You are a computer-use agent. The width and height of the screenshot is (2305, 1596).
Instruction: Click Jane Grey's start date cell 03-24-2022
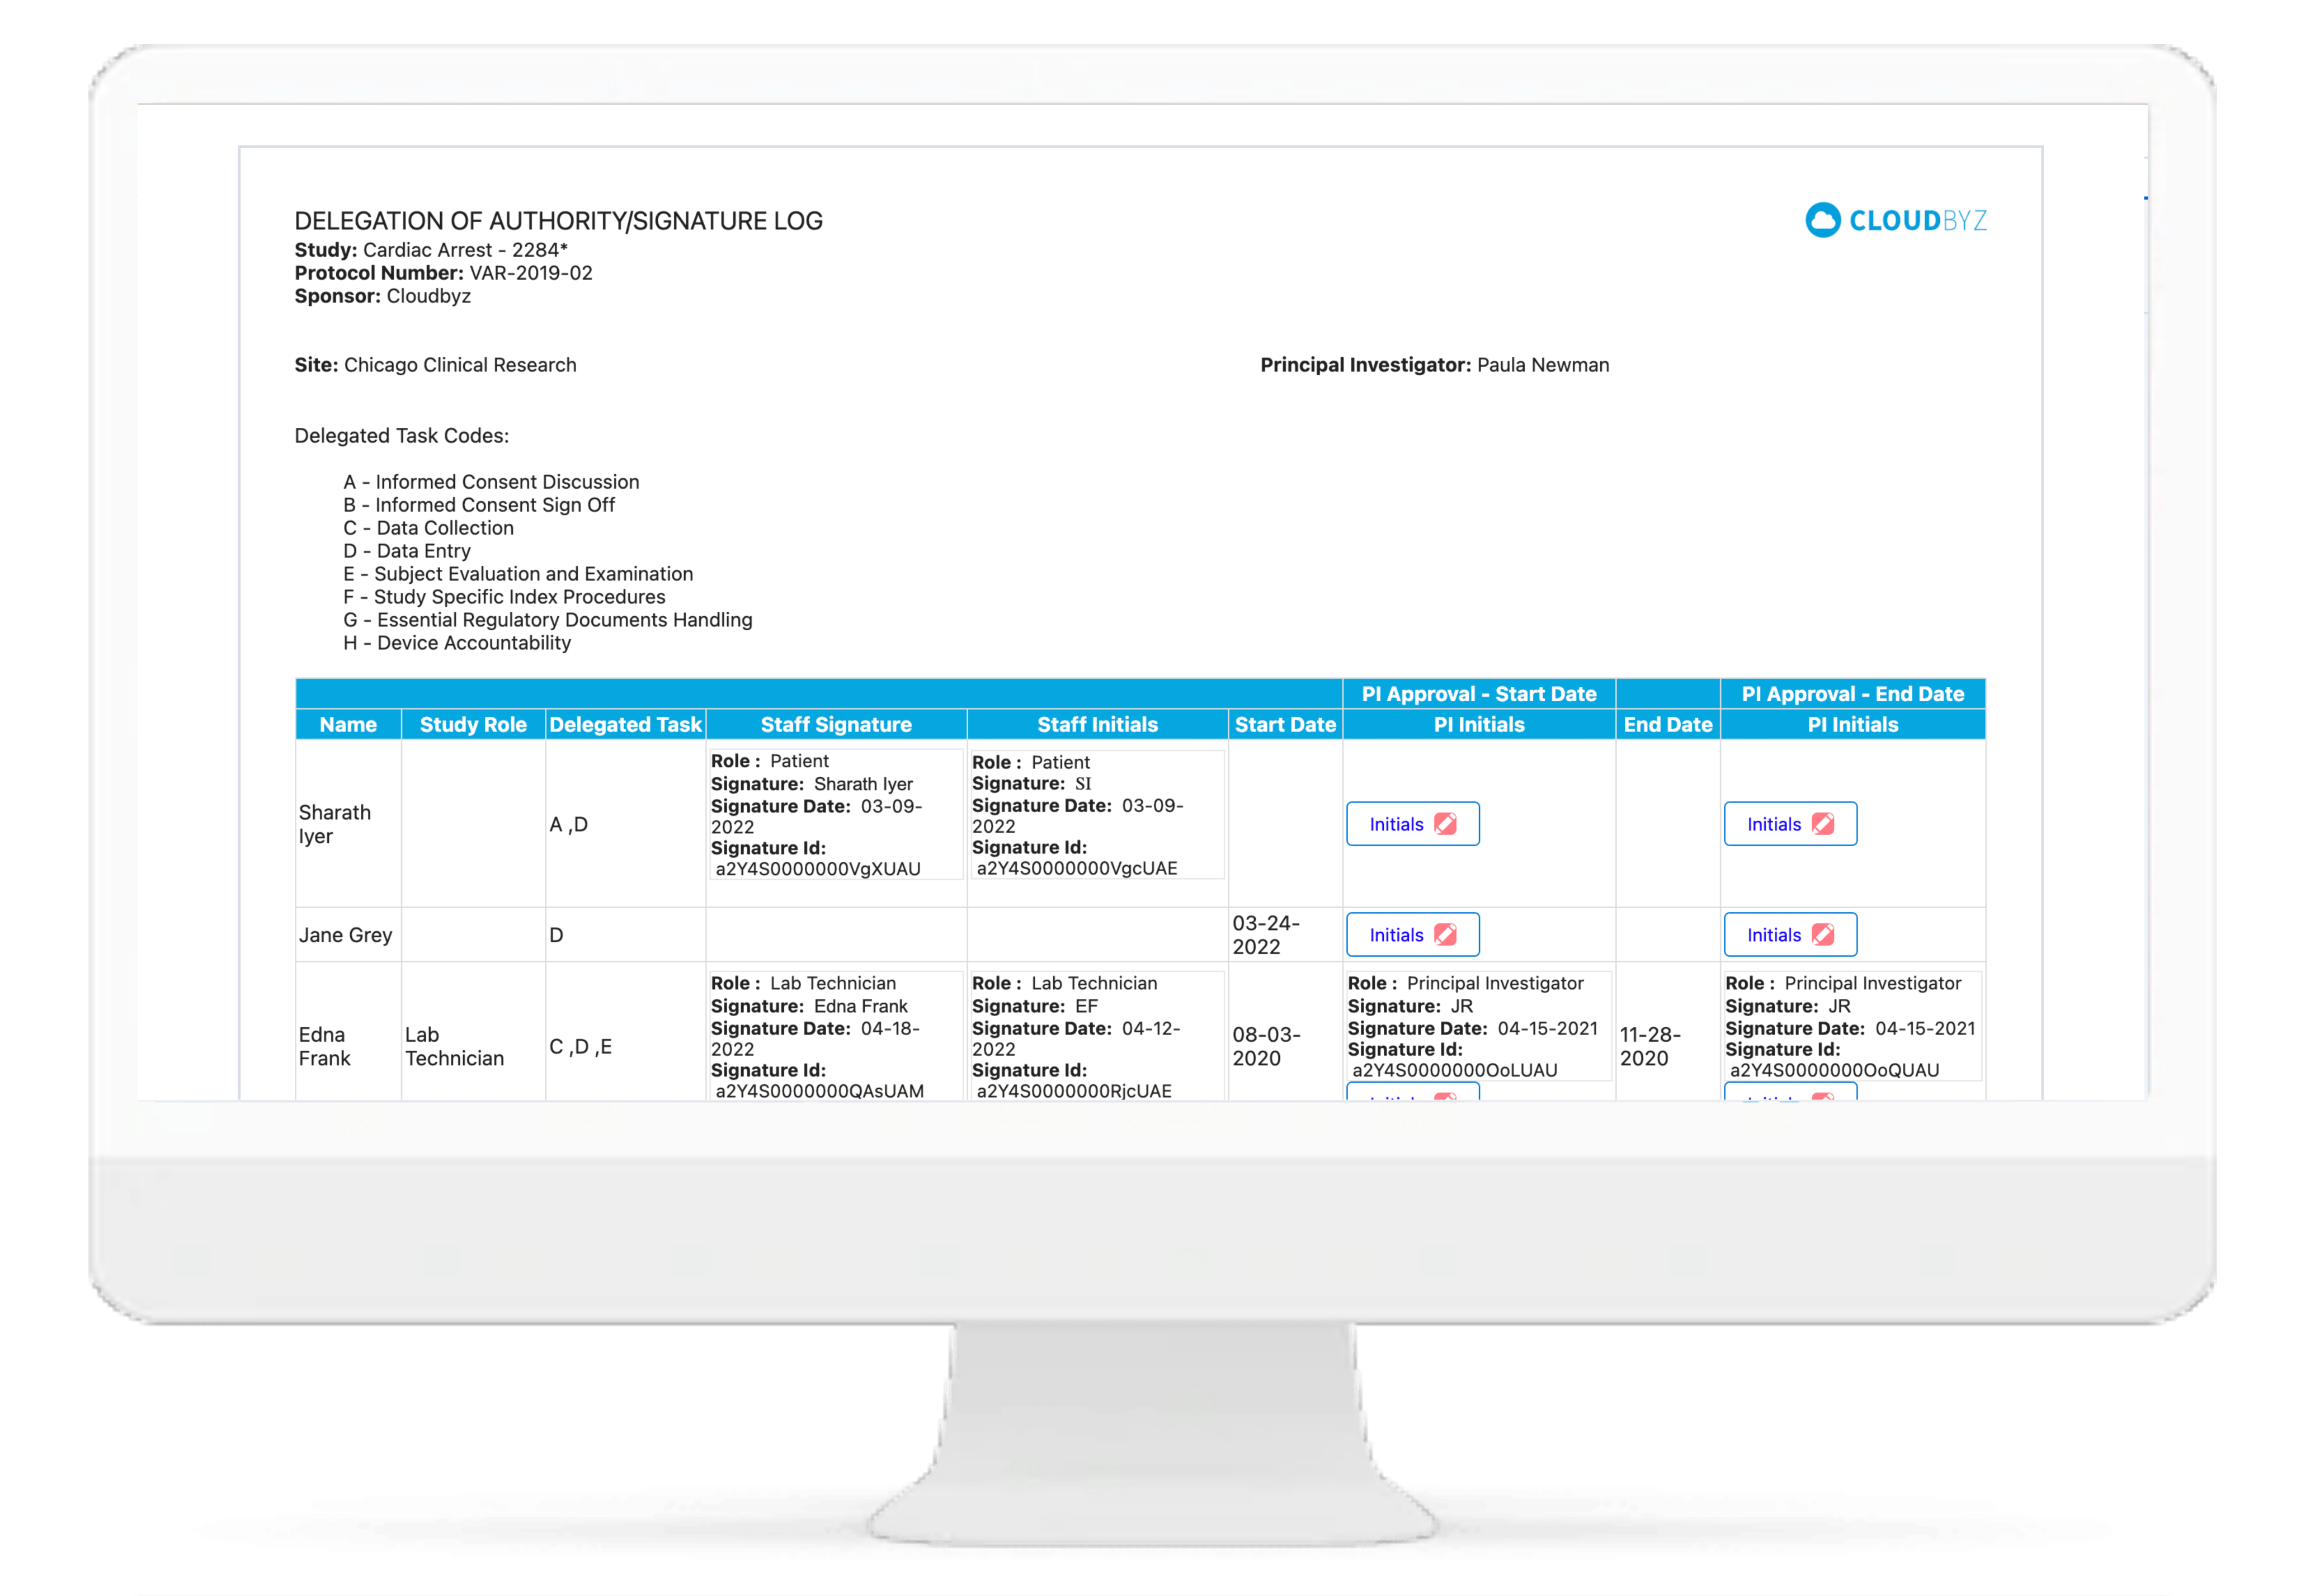click(x=1265, y=935)
